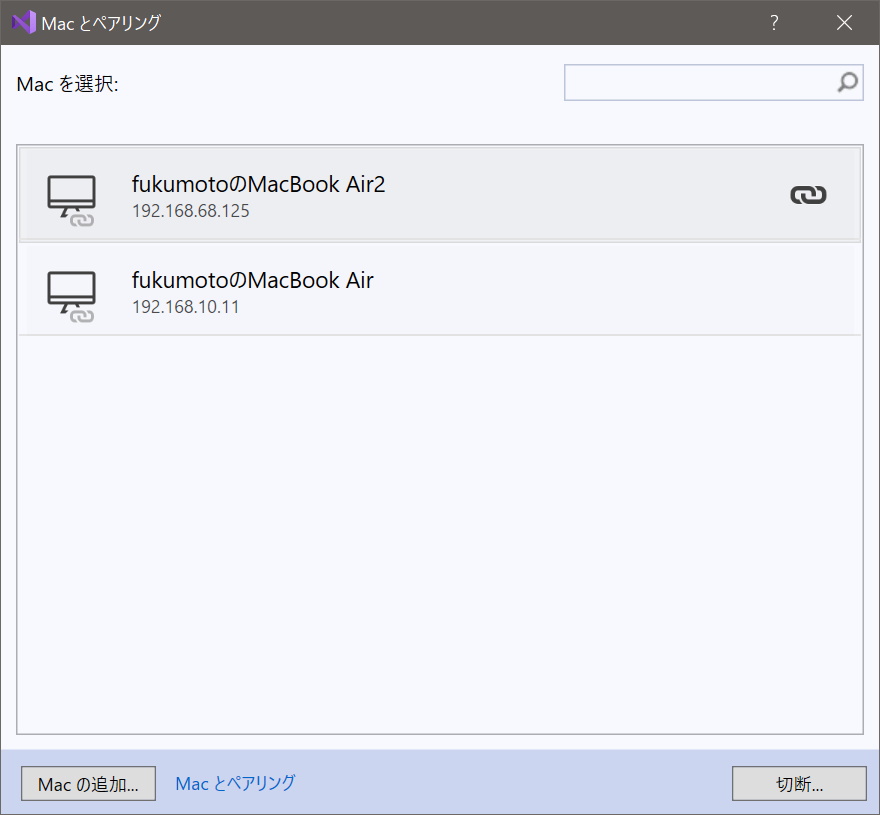Click the Mac icon for fukumotoのMacBook Air2
The image size is (880, 815).
coord(71,200)
